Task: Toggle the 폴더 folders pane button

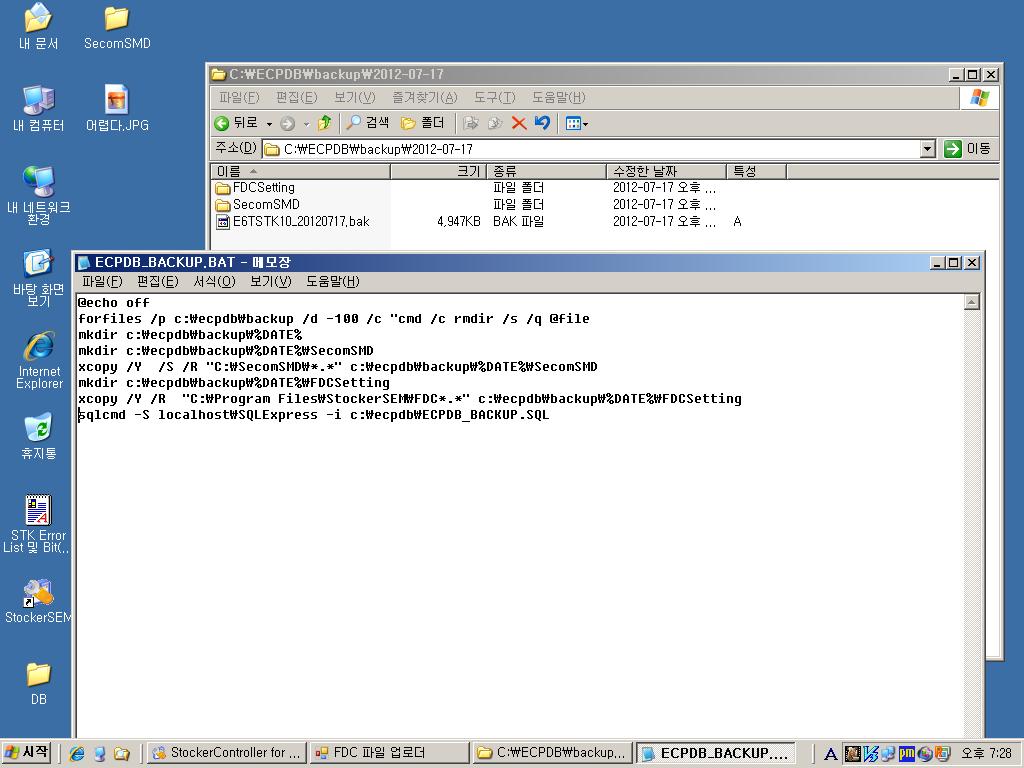Action: point(423,123)
